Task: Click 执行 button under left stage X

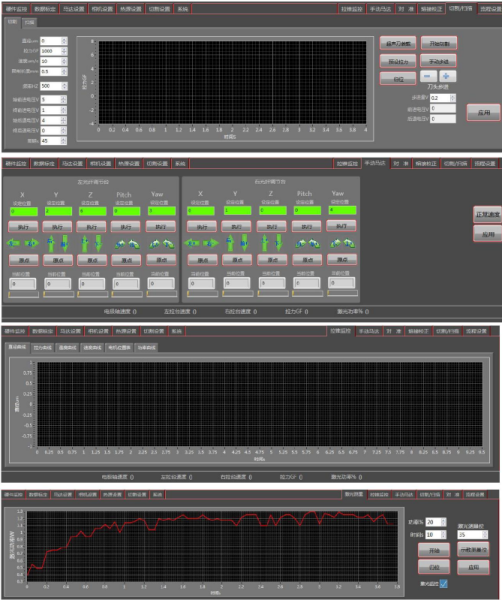Action: [23, 227]
